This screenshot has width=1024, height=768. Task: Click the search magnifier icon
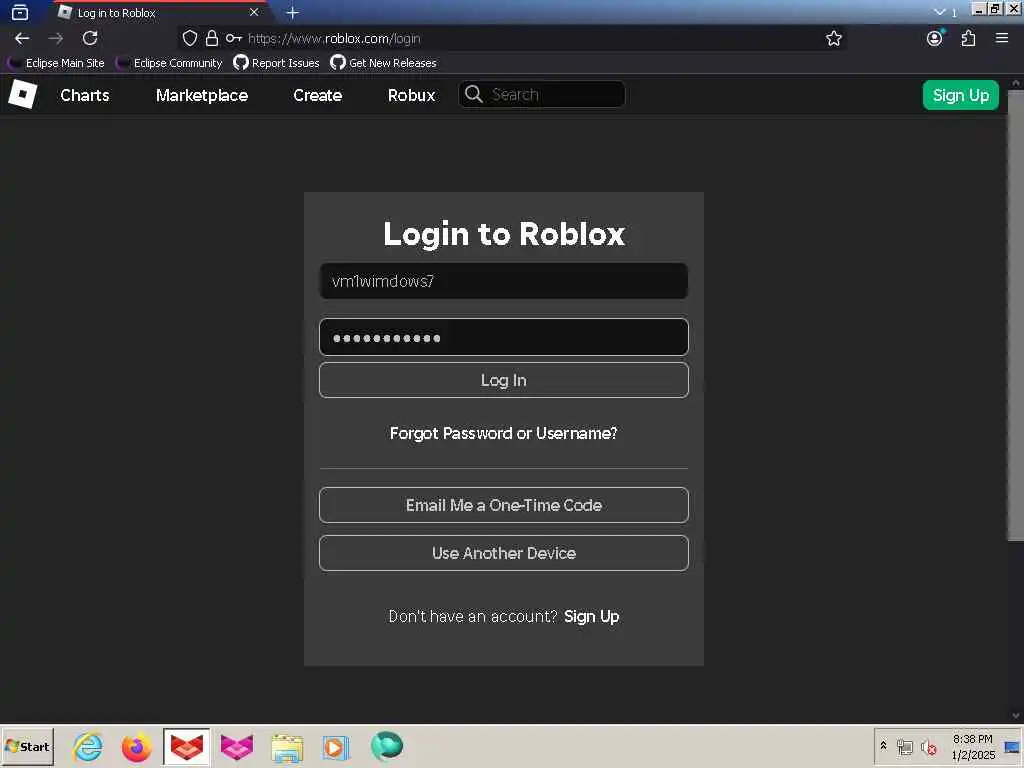[473, 95]
